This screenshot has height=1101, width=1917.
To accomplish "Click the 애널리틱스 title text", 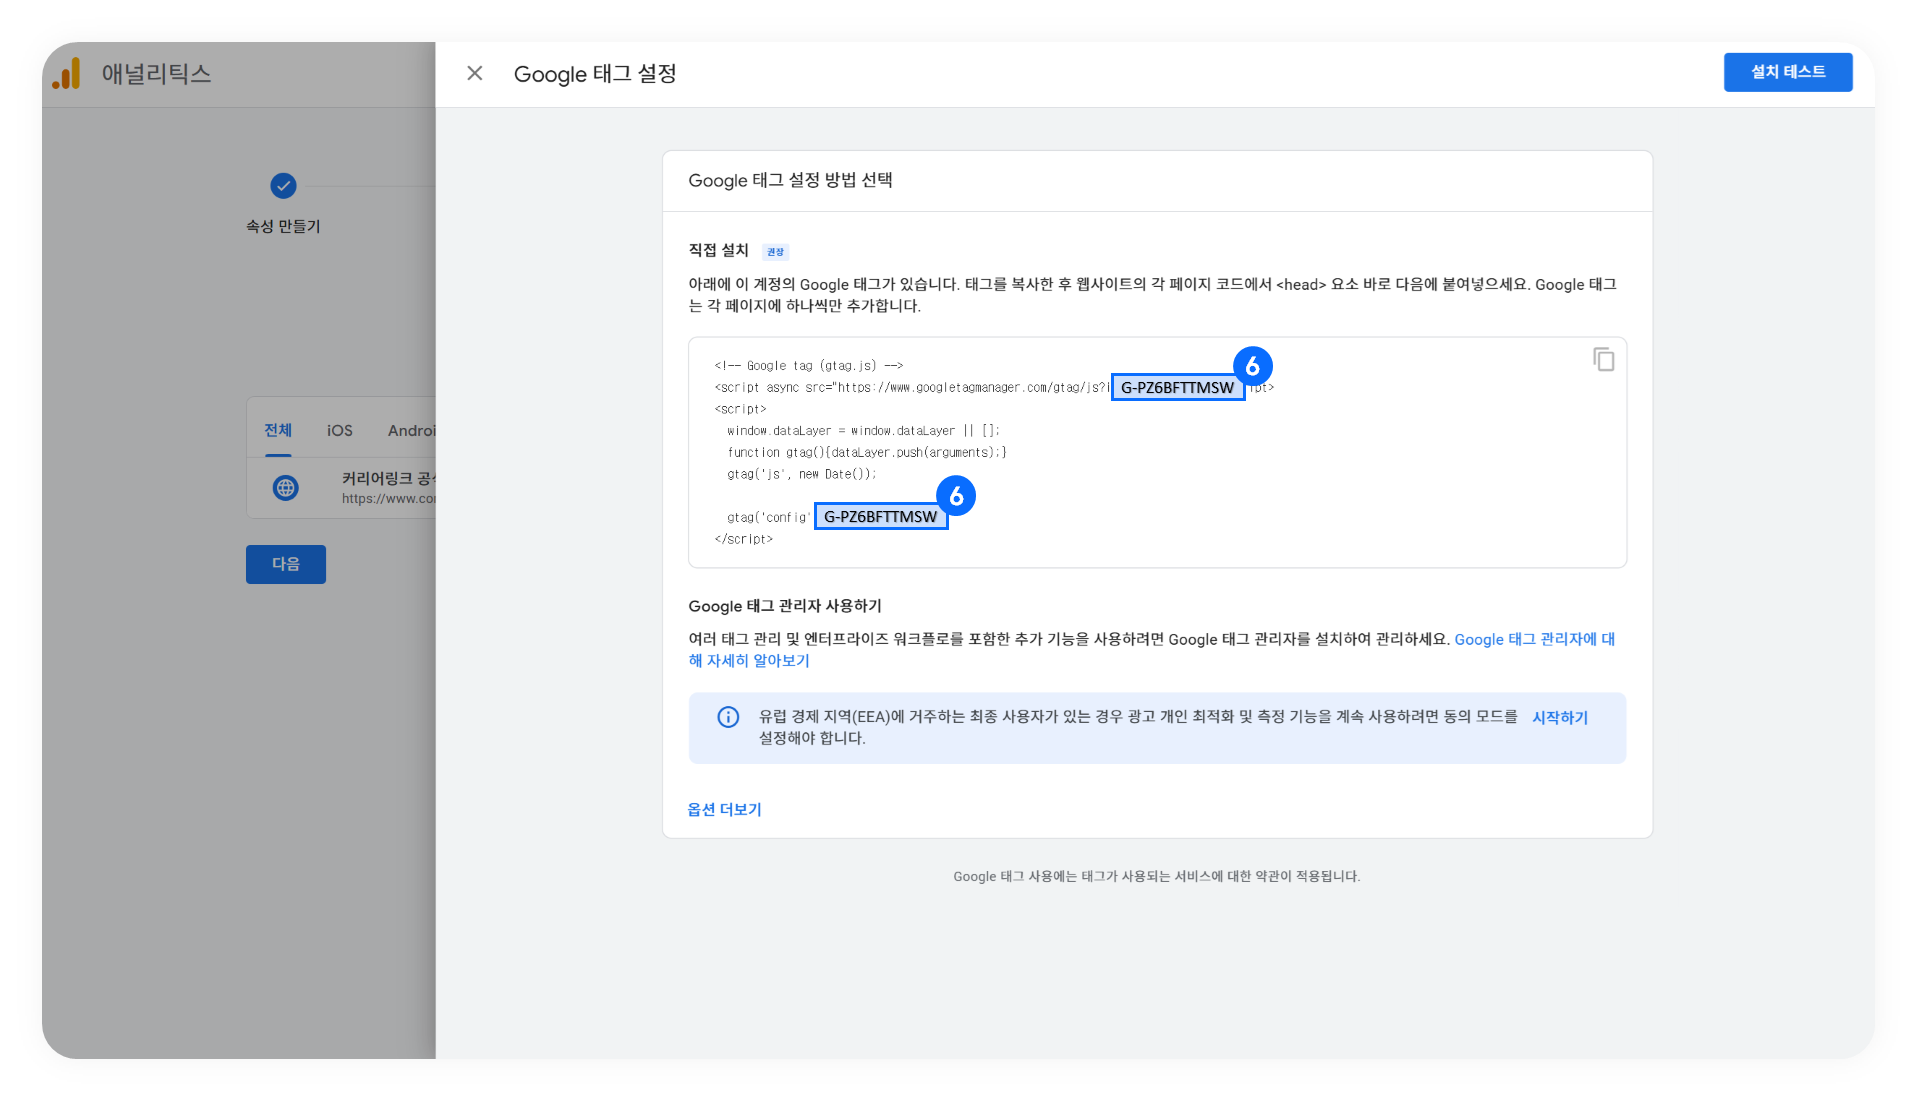I will click(x=157, y=73).
